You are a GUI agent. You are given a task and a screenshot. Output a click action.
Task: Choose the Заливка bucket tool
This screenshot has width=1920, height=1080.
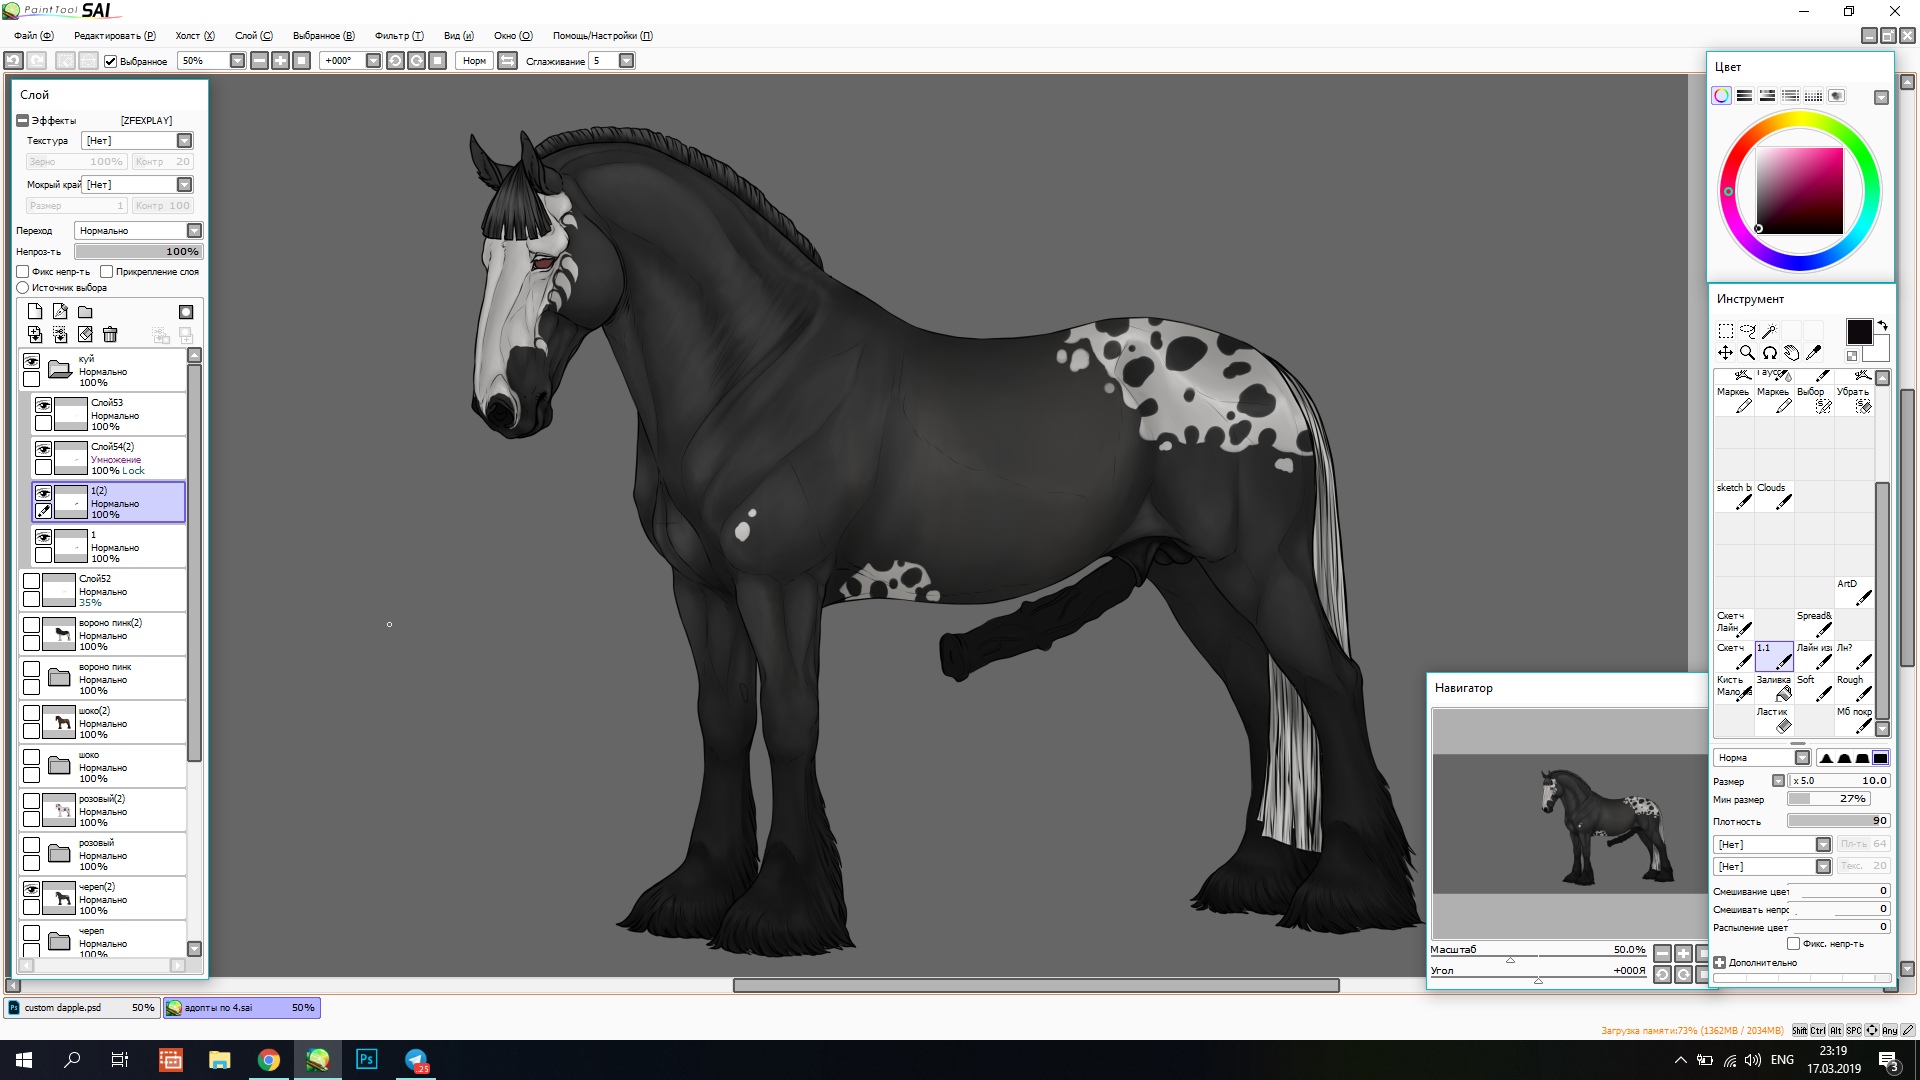tap(1774, 688)
